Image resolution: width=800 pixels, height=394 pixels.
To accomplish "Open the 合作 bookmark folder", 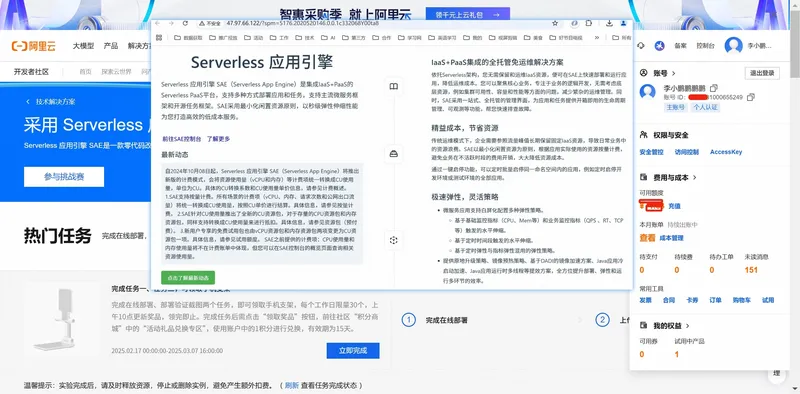I will click(382, 38).
